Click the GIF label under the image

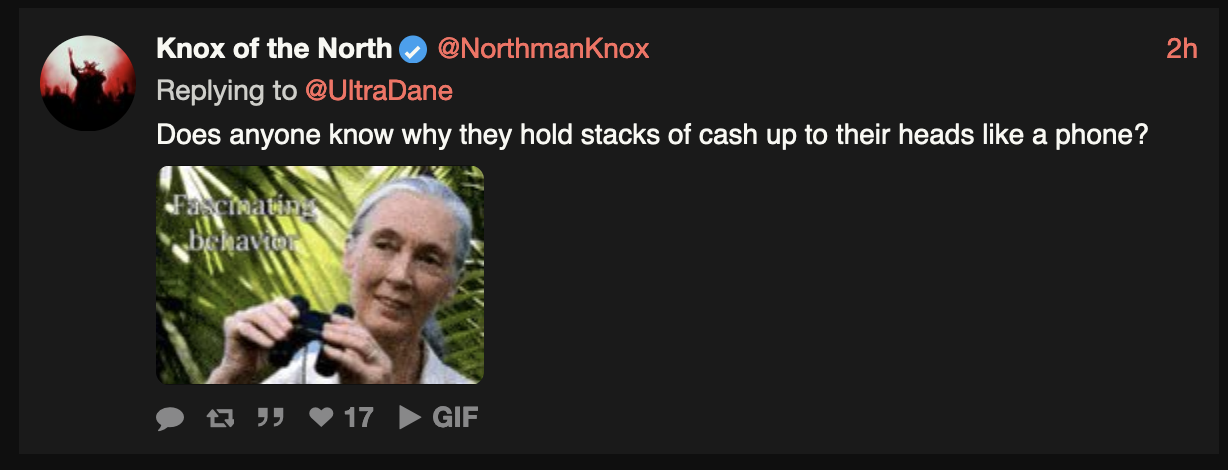(x=455, y=418)
